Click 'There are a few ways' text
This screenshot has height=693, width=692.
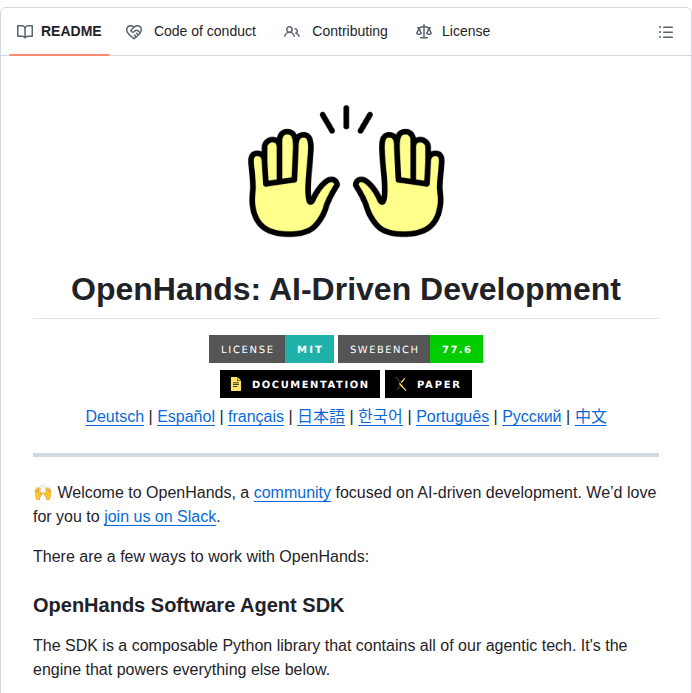coord(201,556)
